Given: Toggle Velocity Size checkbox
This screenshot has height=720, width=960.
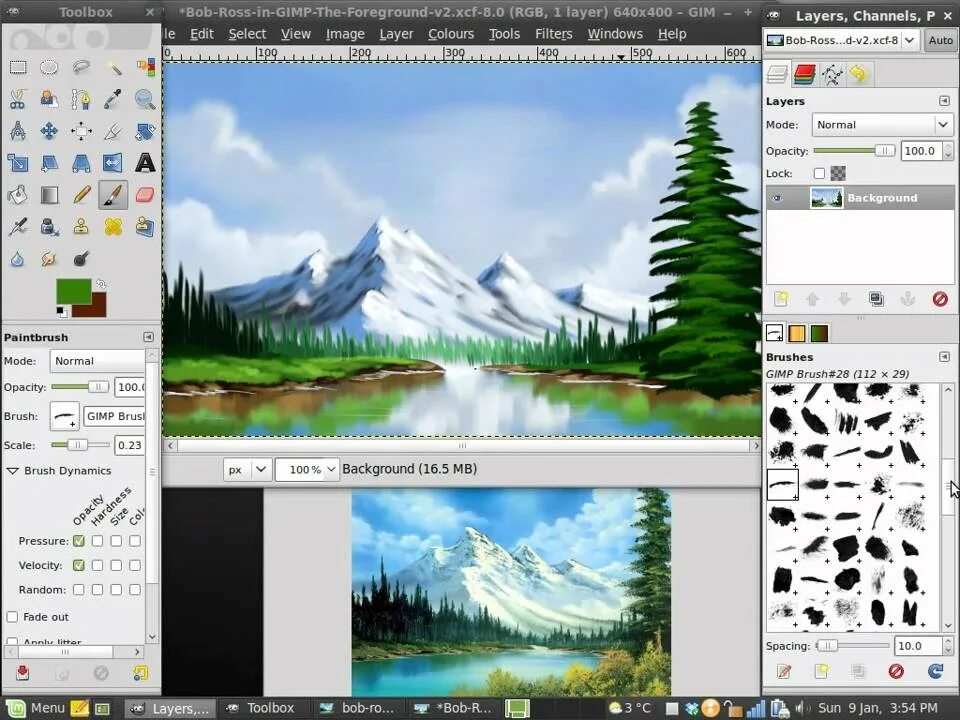Looking at the screenshot, I should [116, 565].
